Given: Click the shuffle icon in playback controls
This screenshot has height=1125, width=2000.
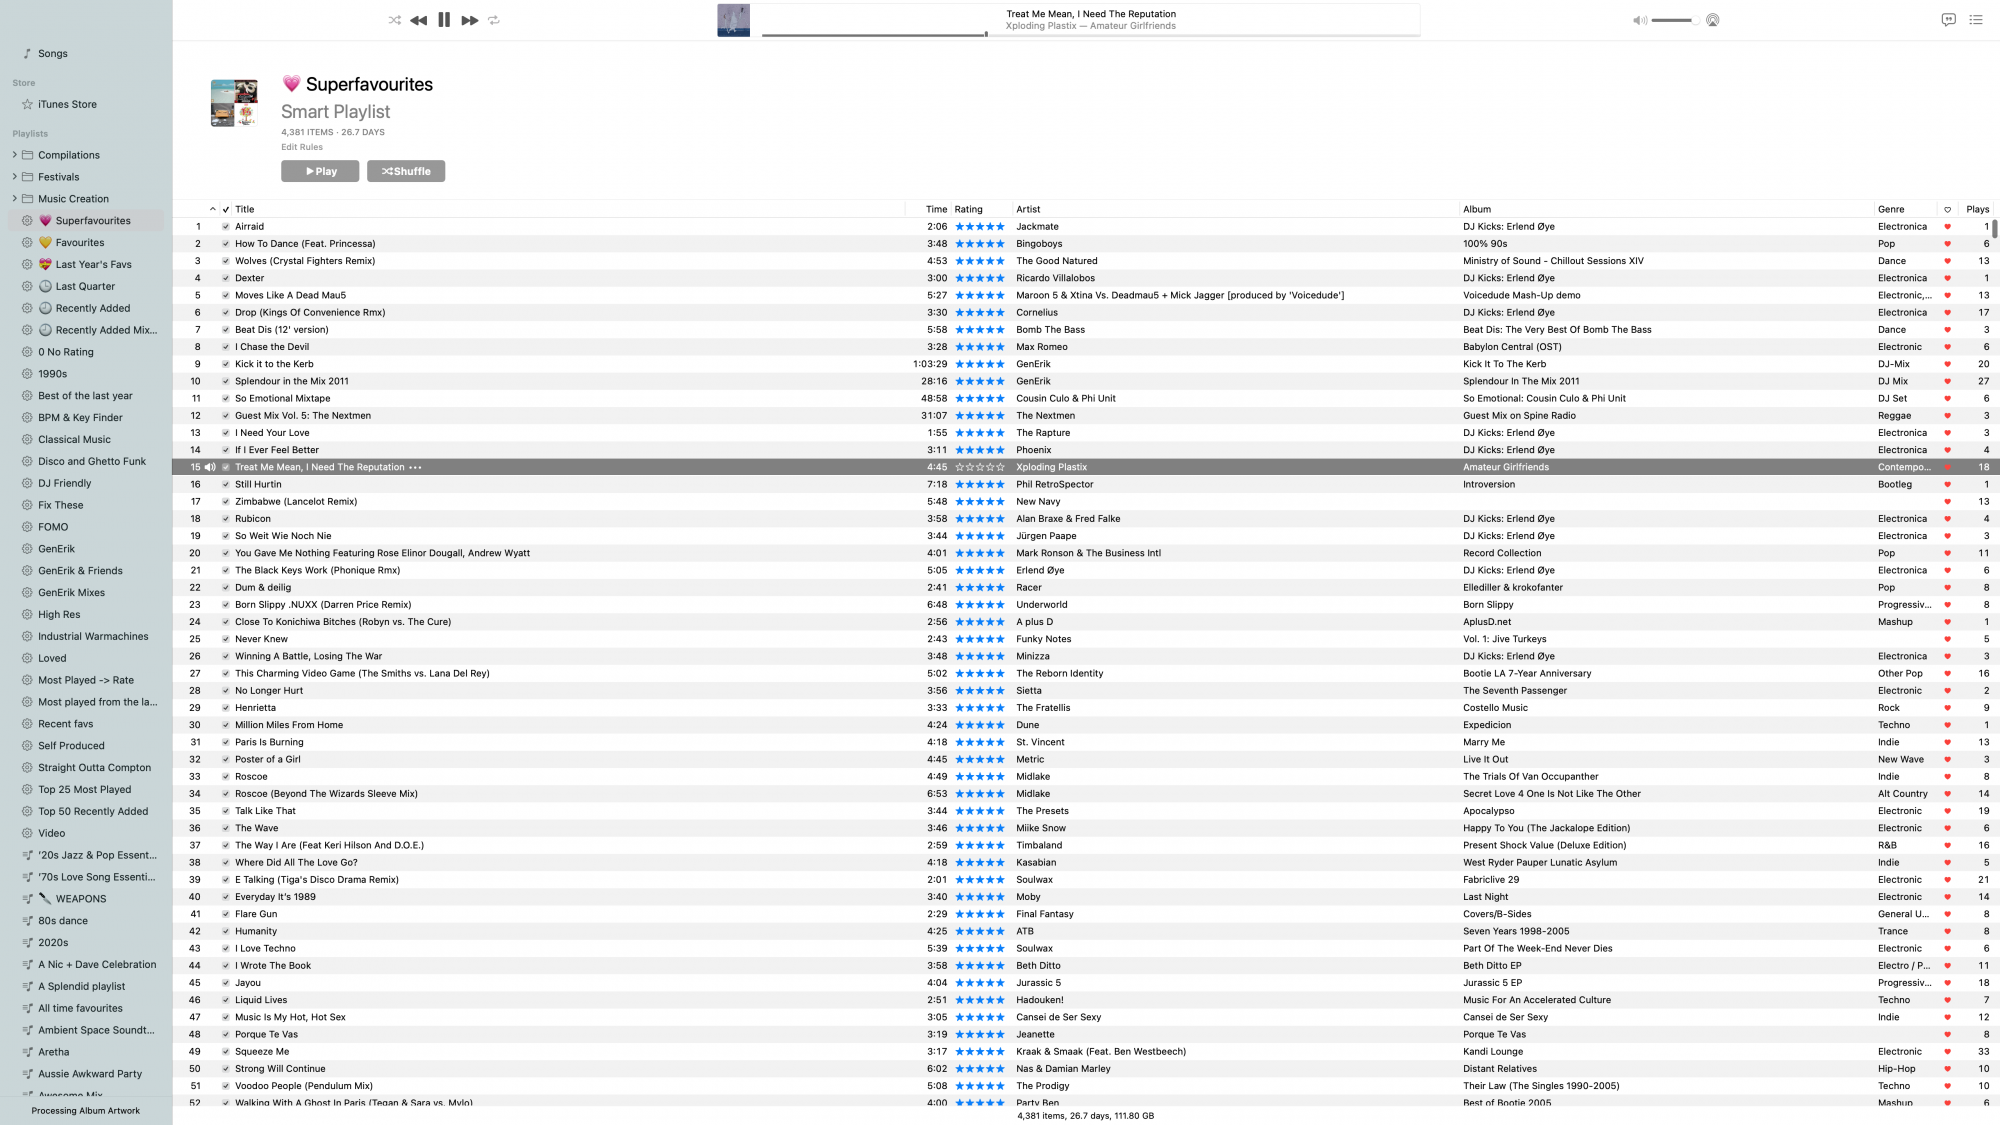Looking at the screenshot, I should (x=394, y=20).
